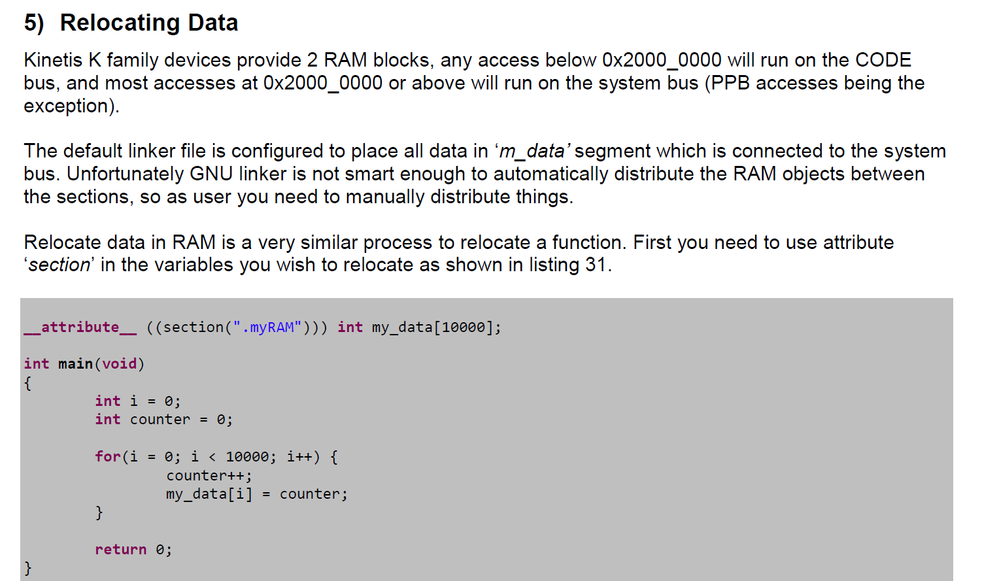Click the word "Kinetis" in first paragraph
The width and height of the screenshot is (999, 581).
click(52, 60)
